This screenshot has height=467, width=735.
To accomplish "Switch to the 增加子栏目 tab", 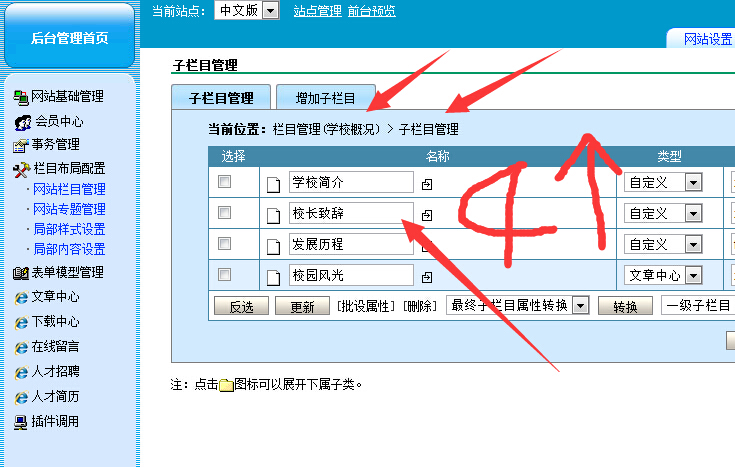I will tap(325, 98).
